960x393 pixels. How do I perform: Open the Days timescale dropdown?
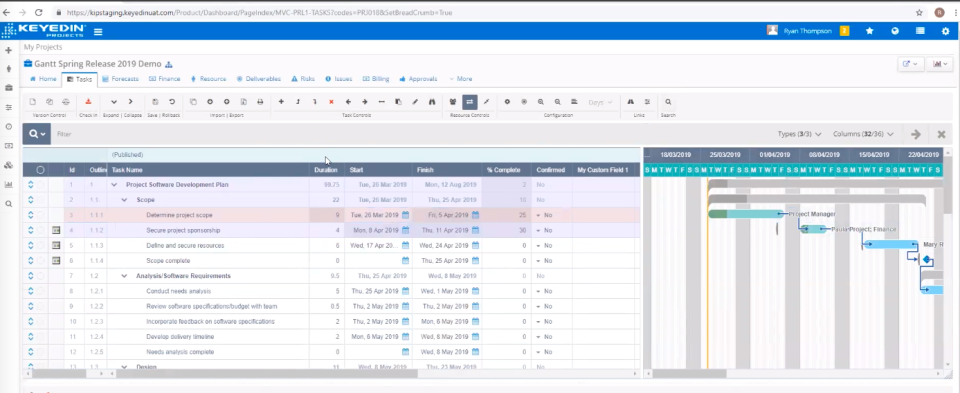pos(599,102)
